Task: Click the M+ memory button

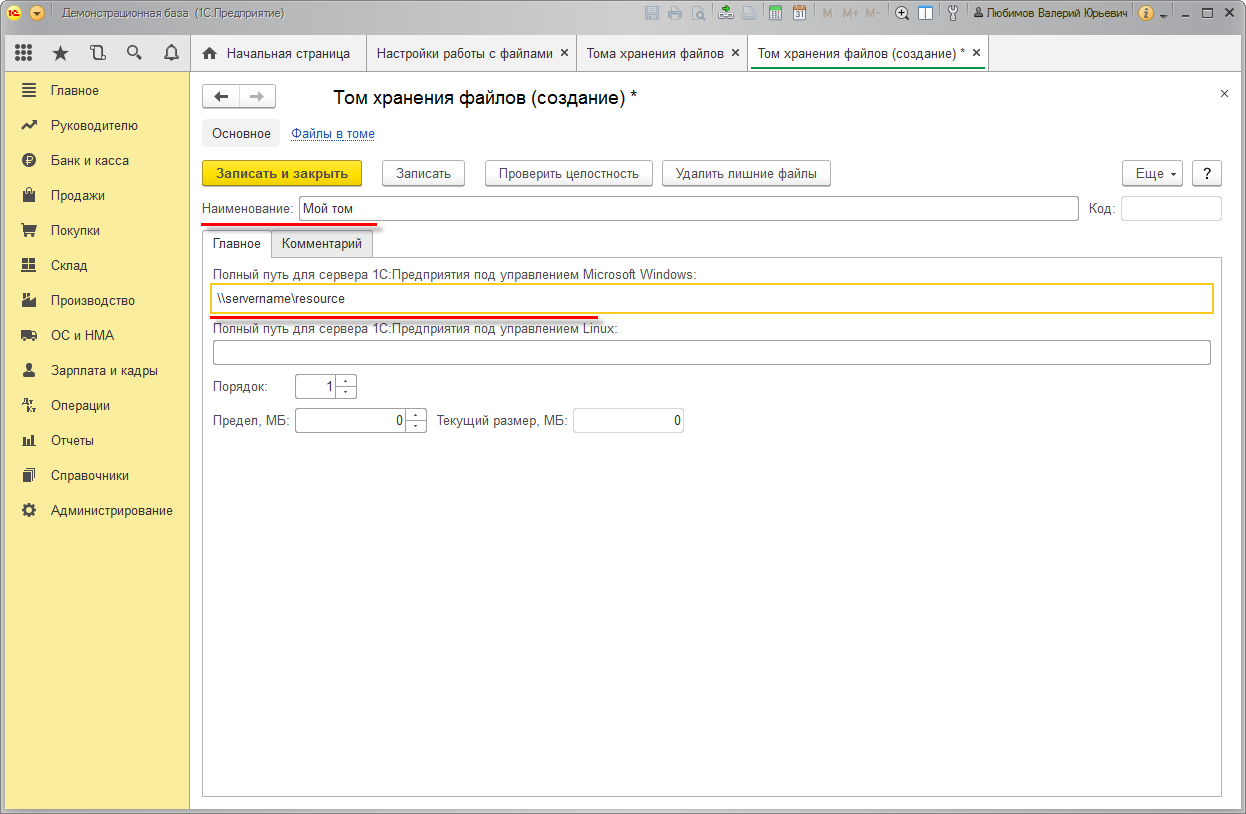Action: (x=850, y=13)
